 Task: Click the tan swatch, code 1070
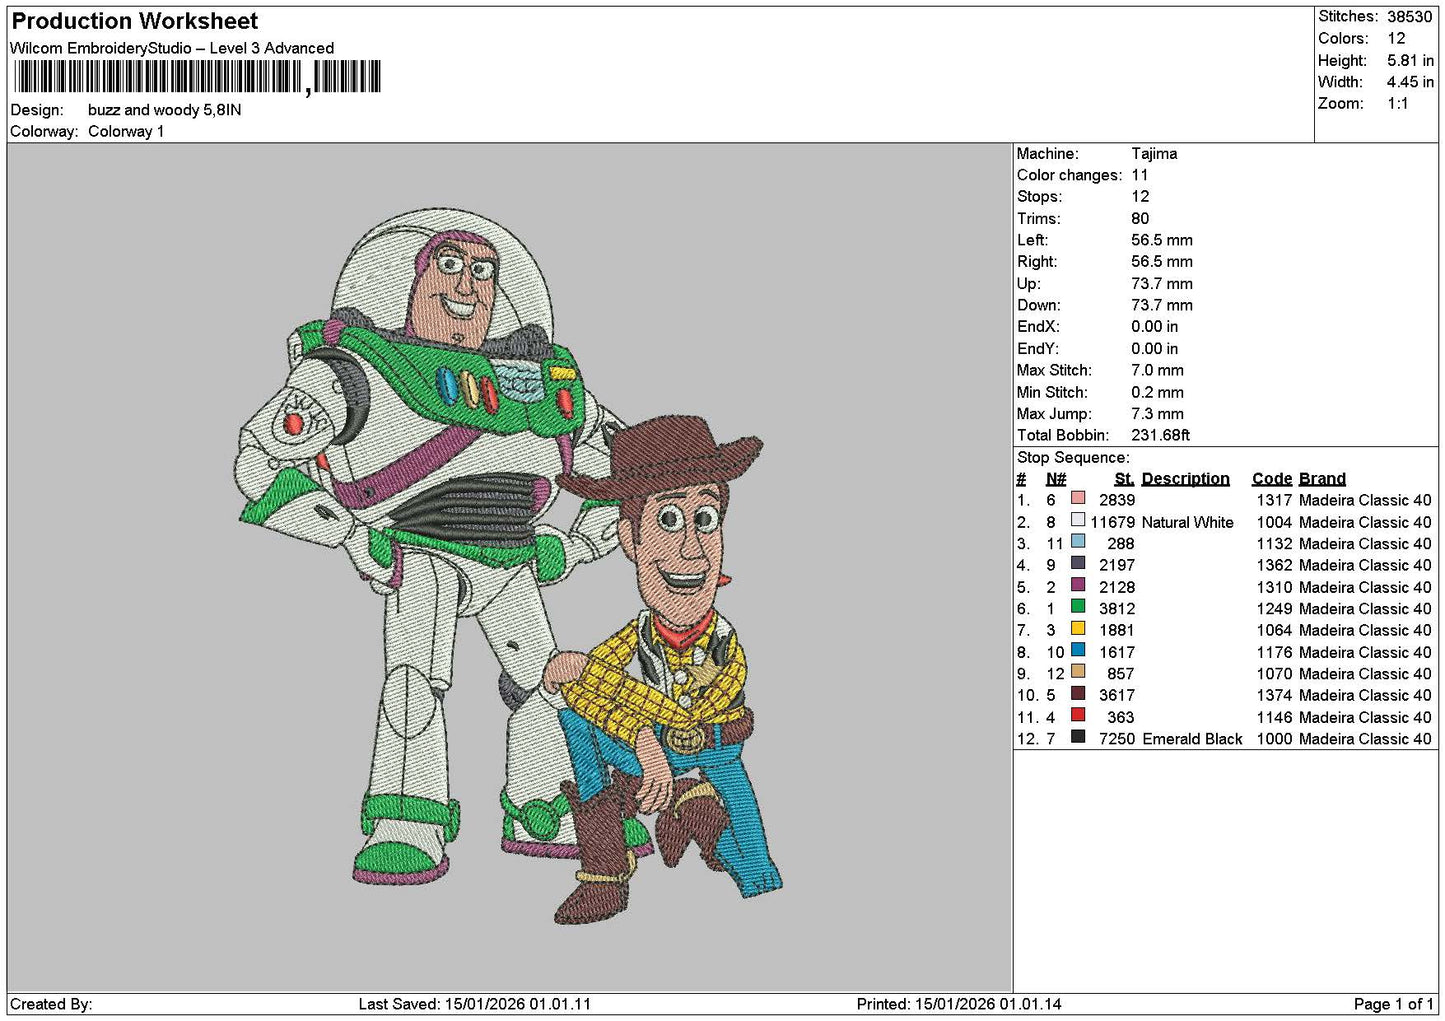coord(1078,672)
